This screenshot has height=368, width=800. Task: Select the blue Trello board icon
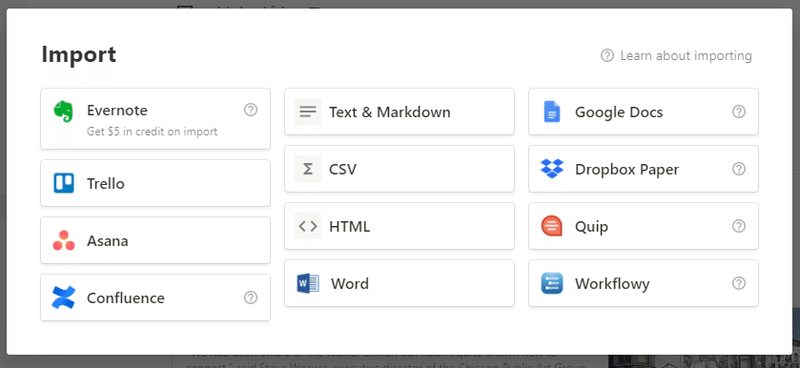(x=64, y=183)
